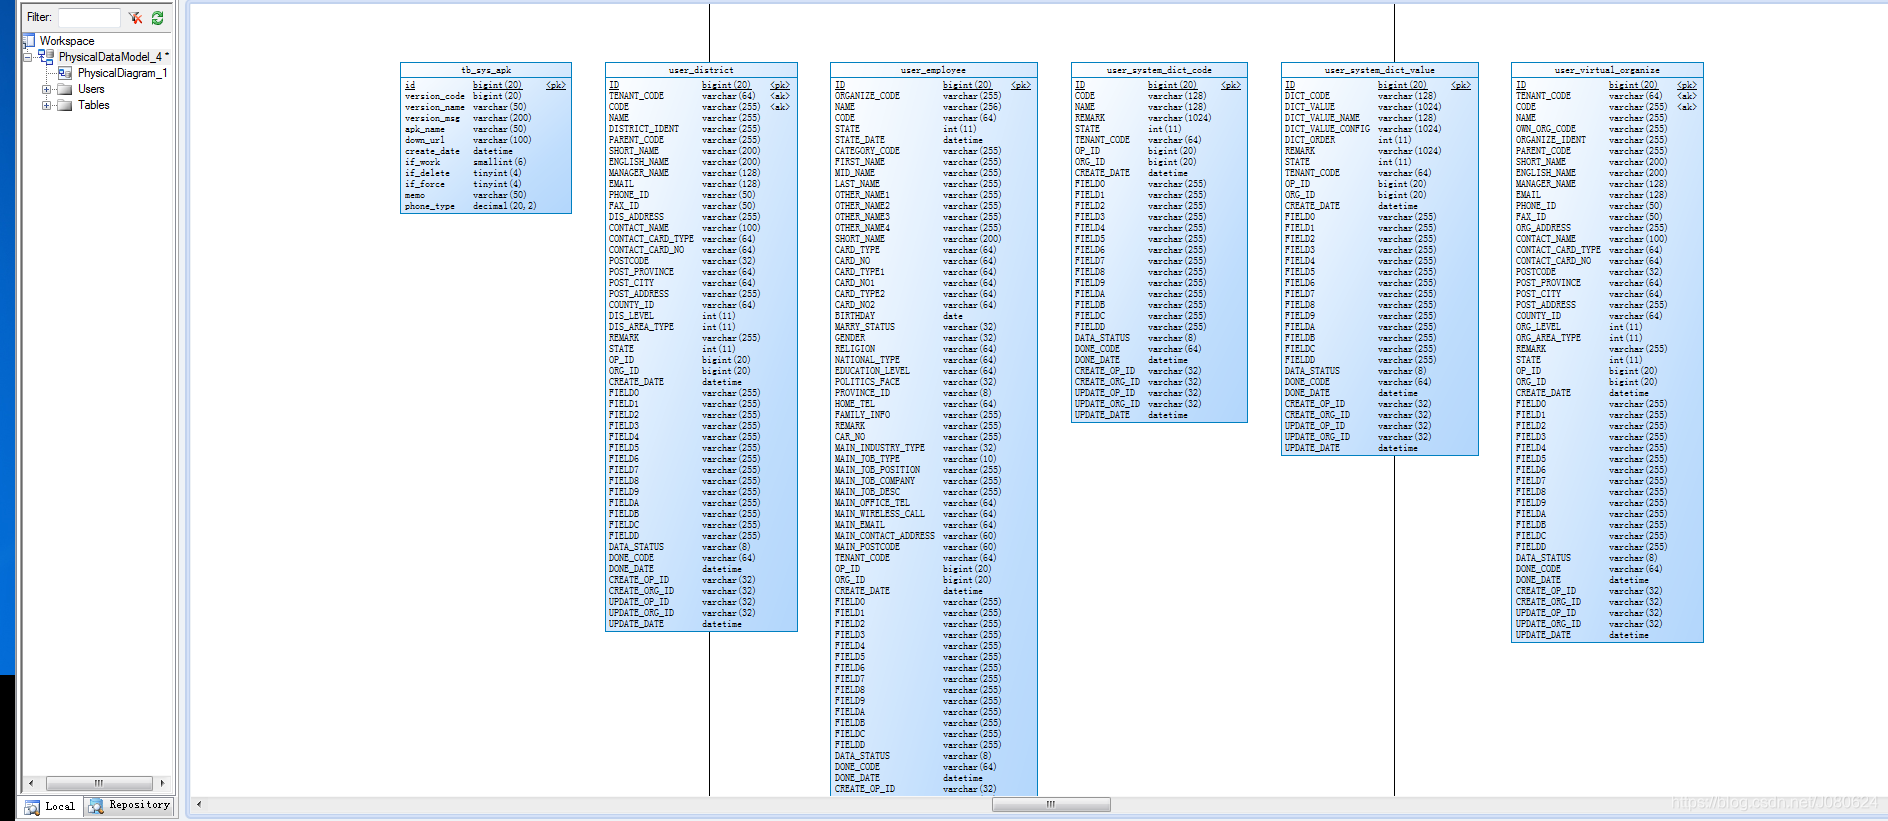Click CATEGORY_CODE column in user_employee
Viewport: 1888px width, 821px height.
tap(867, 151)
